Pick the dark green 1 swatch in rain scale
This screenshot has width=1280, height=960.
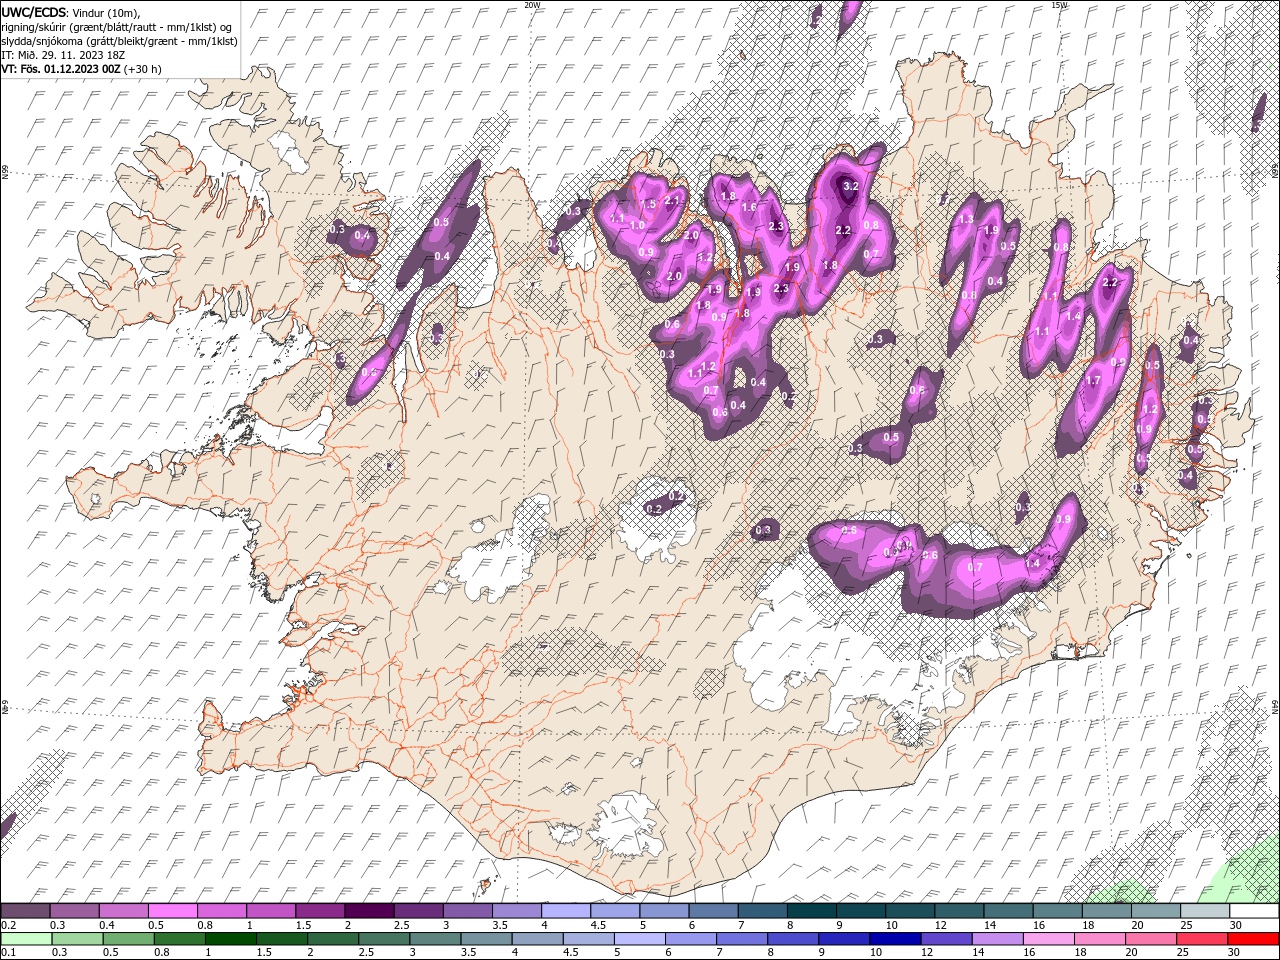(x=229, y=939)
